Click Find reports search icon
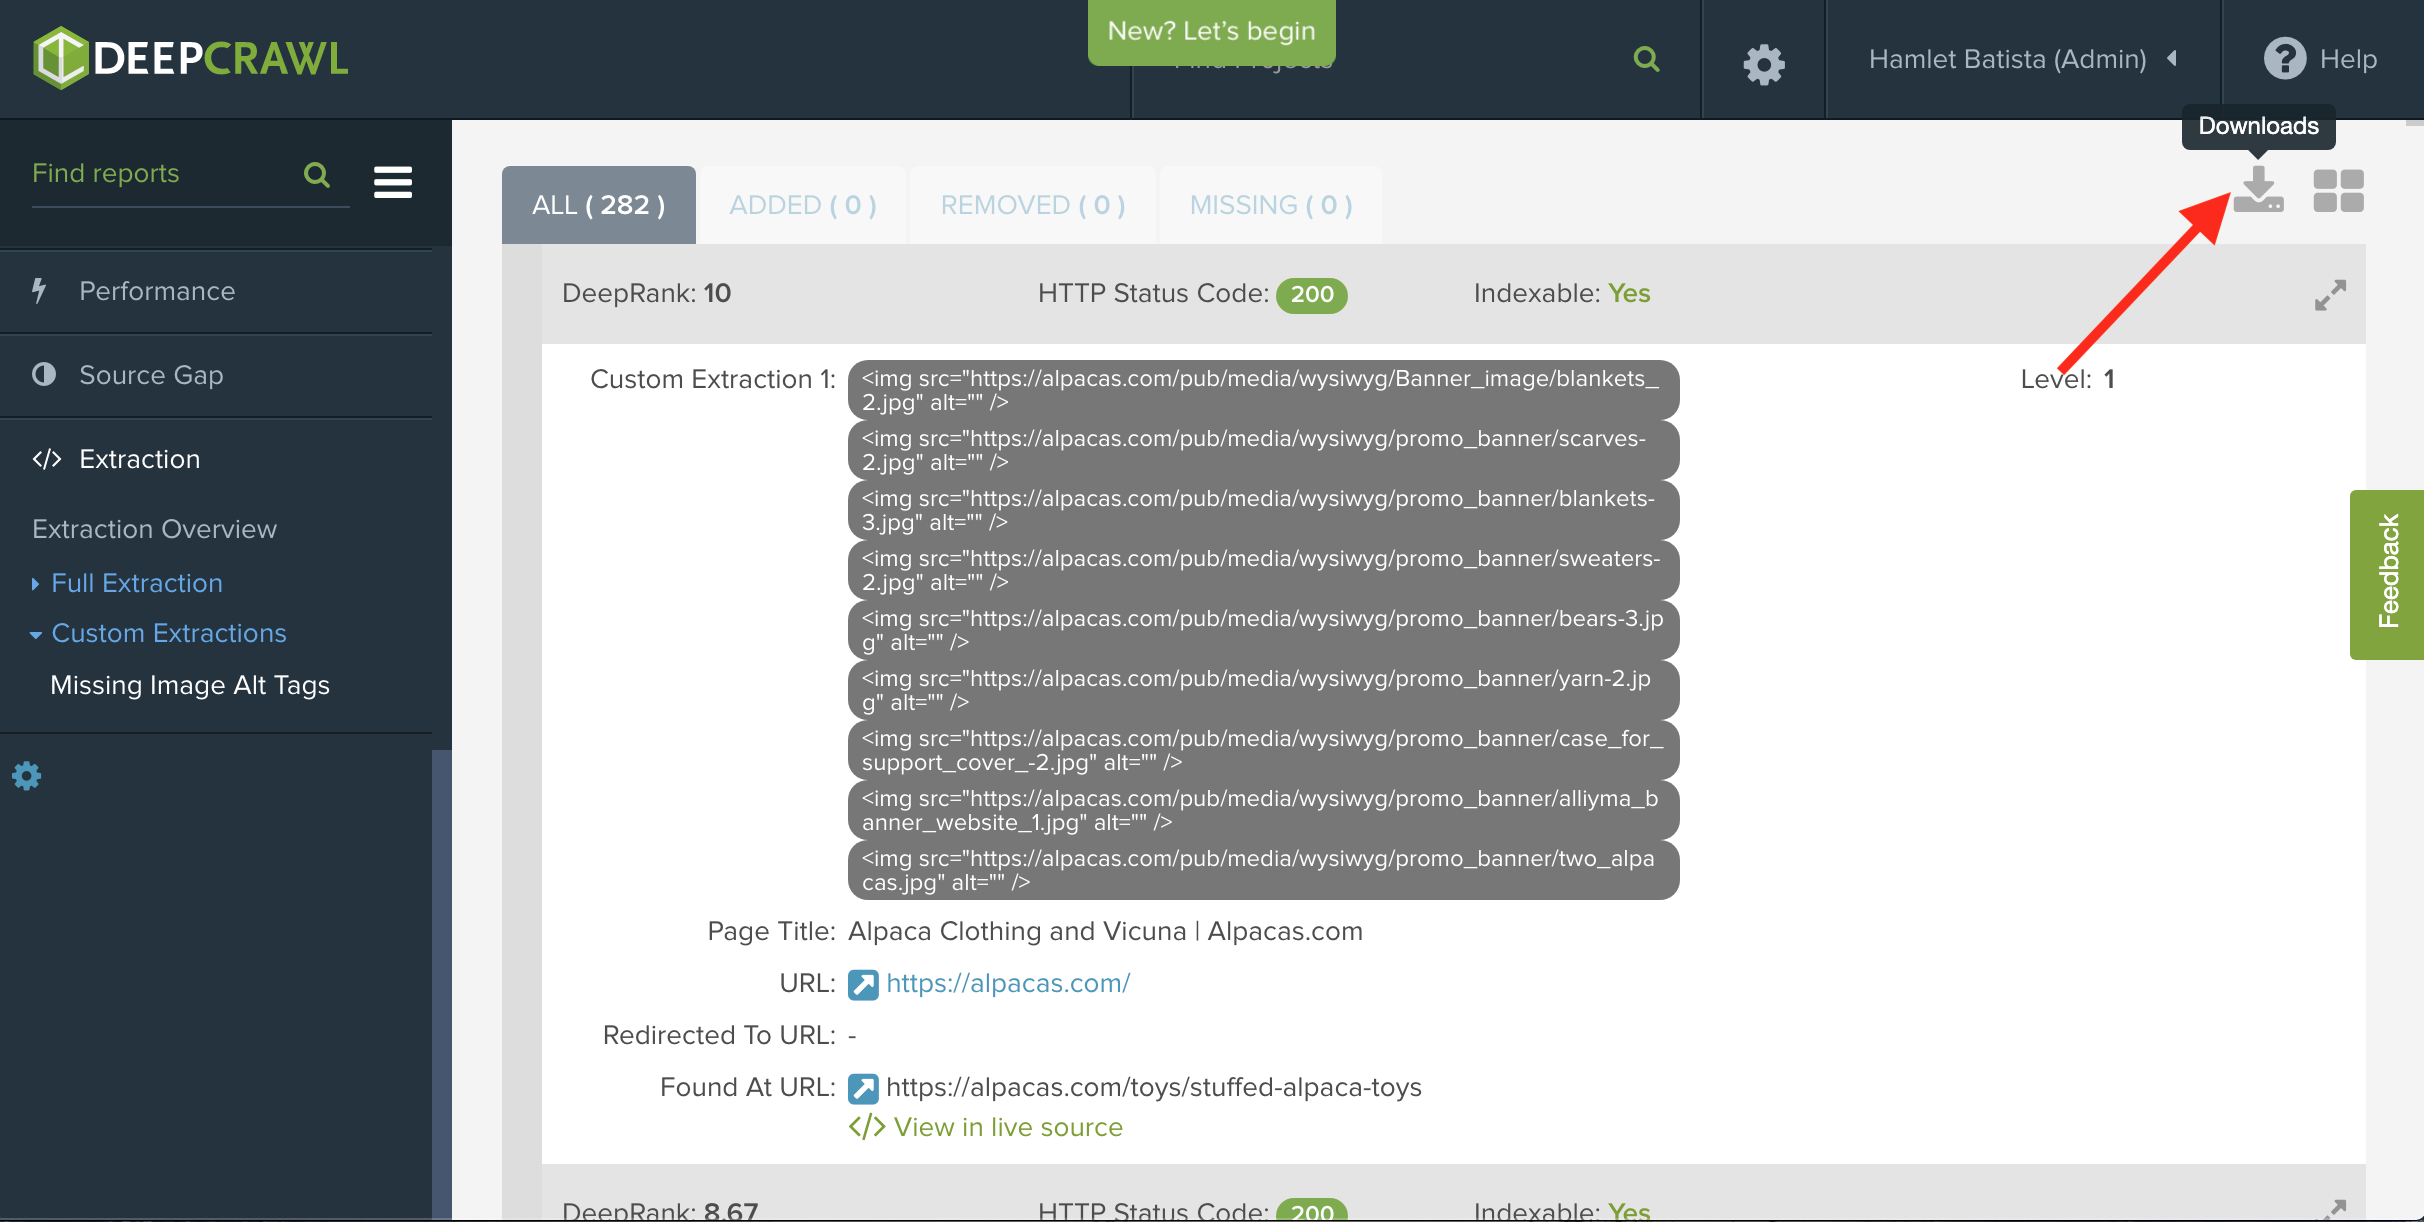The height and width of the screenshot is (1222, 2424). click(x=317, y=176)
